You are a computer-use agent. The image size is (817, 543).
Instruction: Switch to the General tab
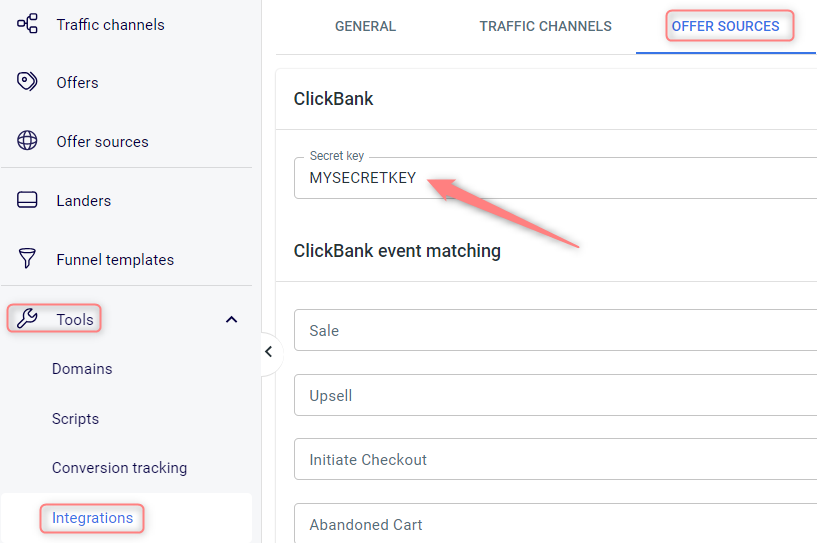click(365, 27)
